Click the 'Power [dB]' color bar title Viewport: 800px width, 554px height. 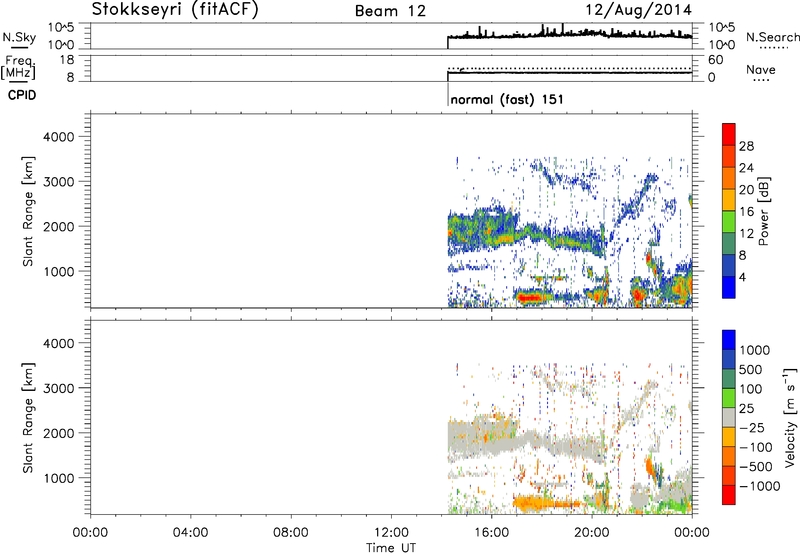pos(763,211)
